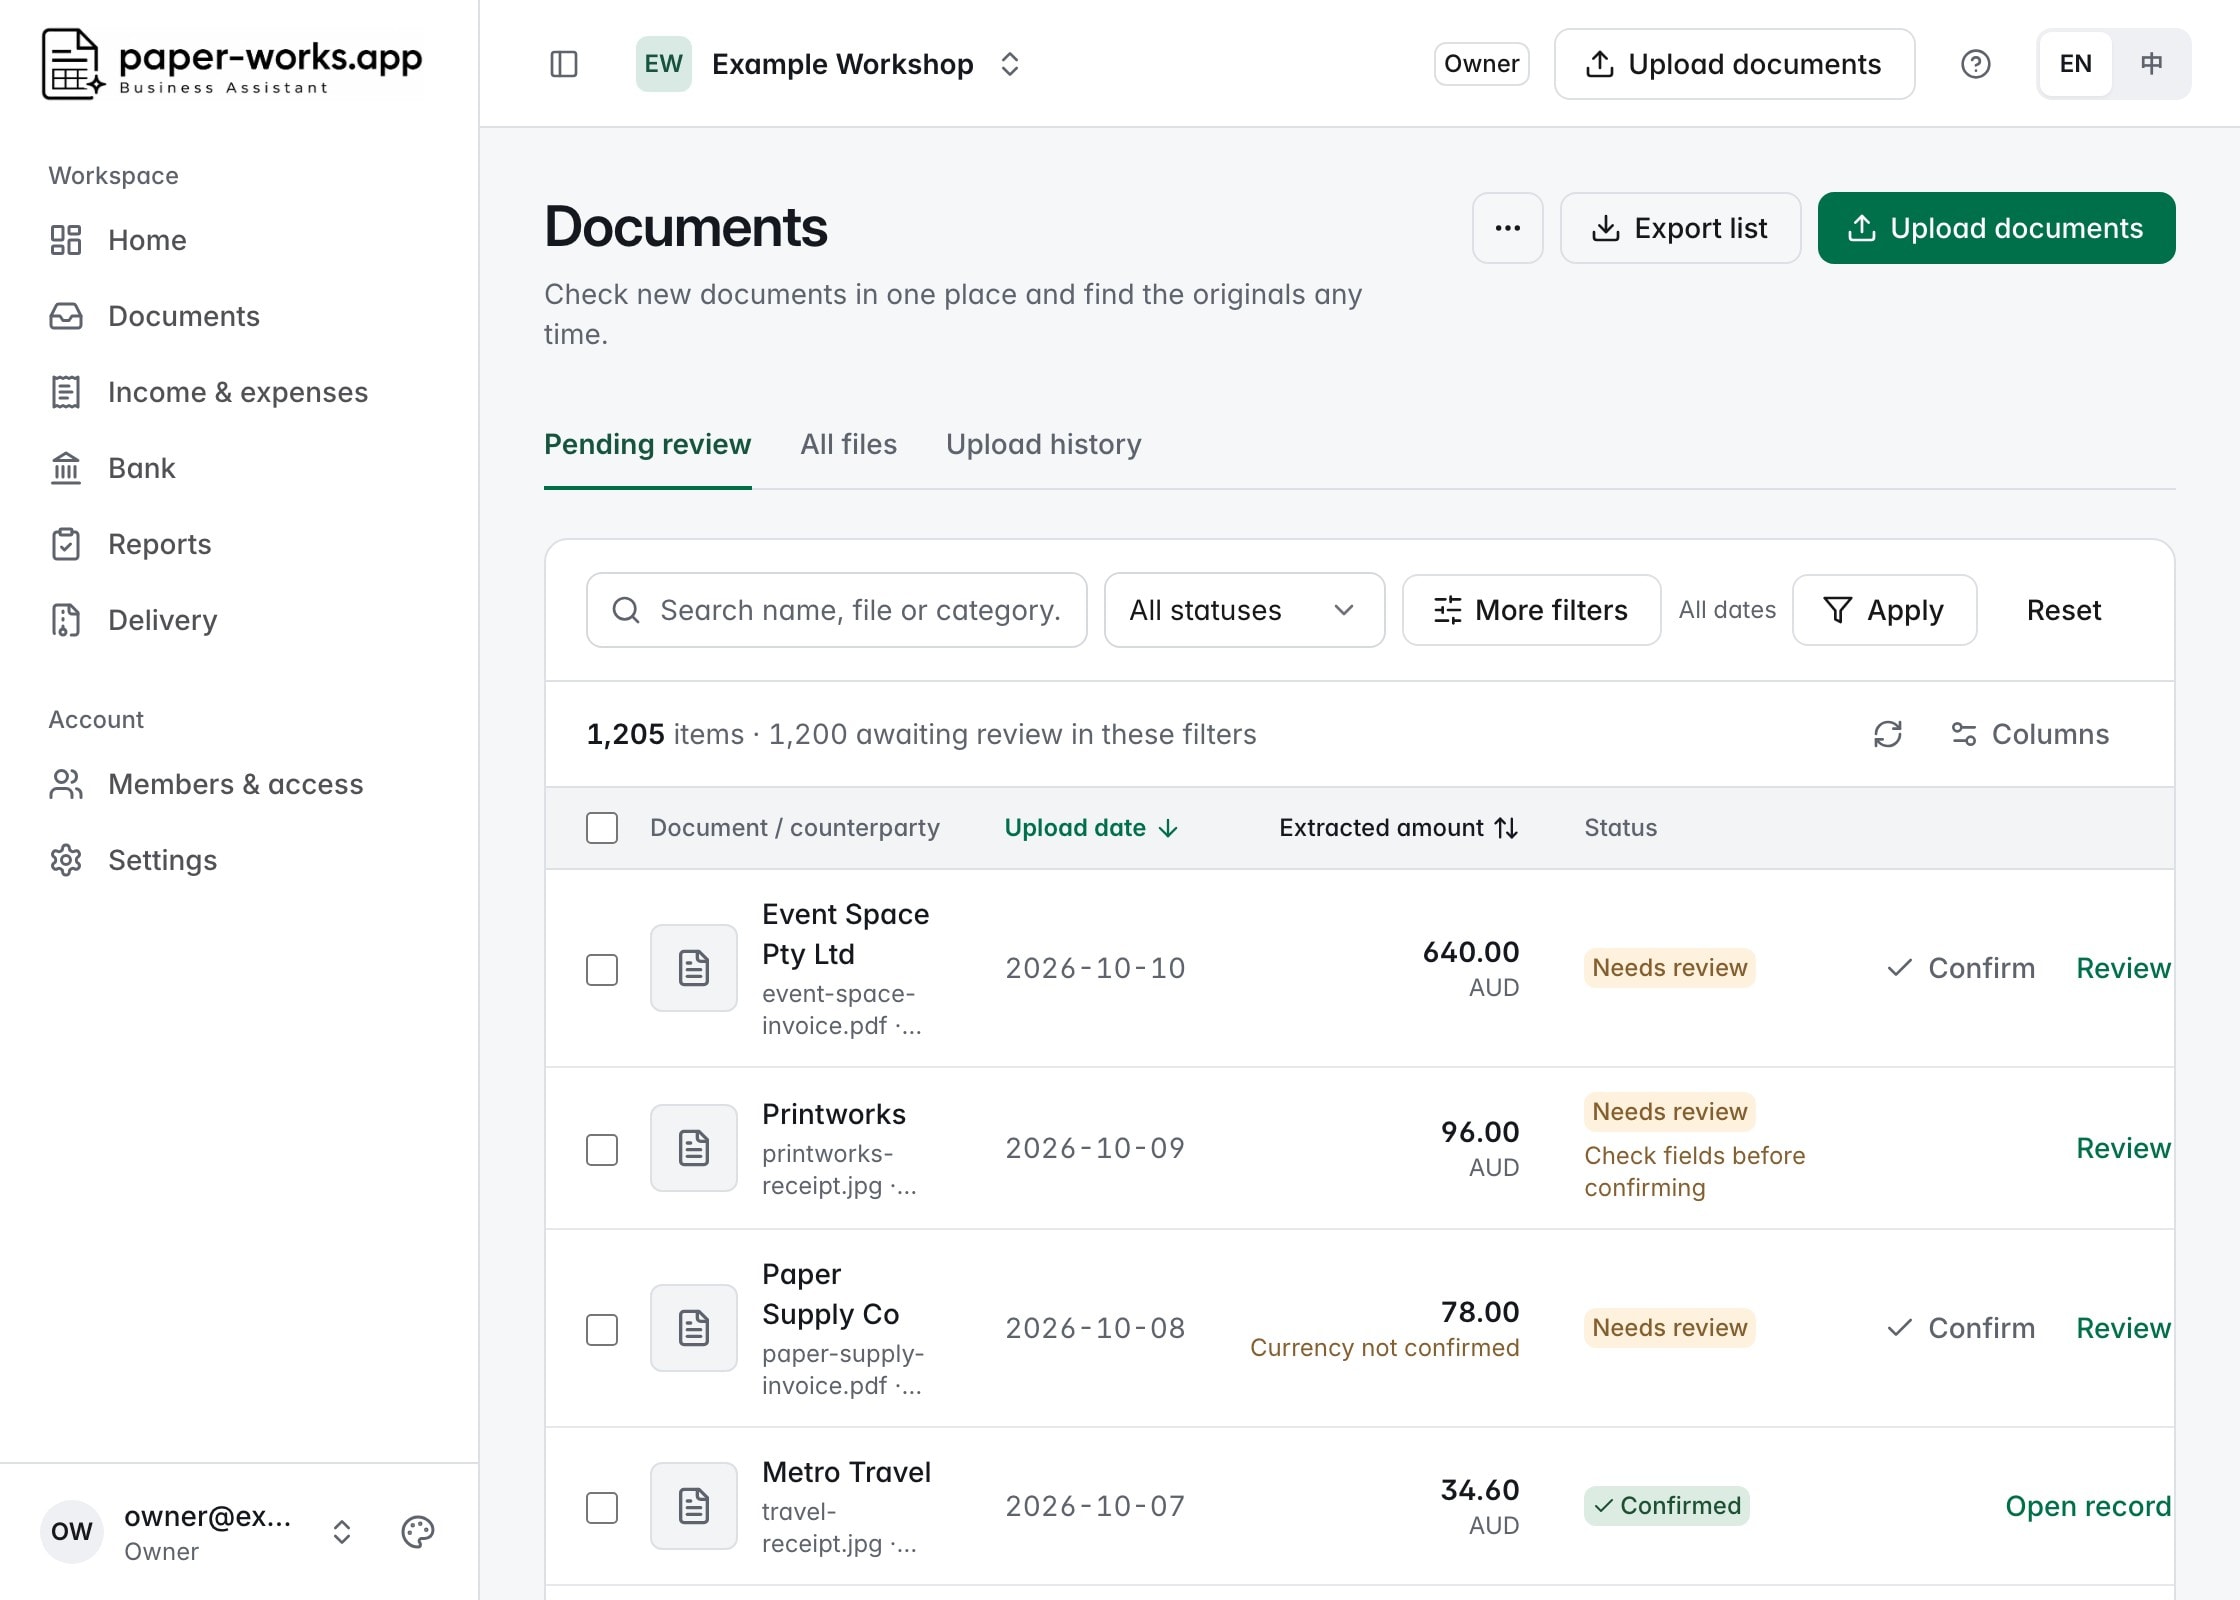
Task: Switch language to Chinese
Action: pos(2151,64)
